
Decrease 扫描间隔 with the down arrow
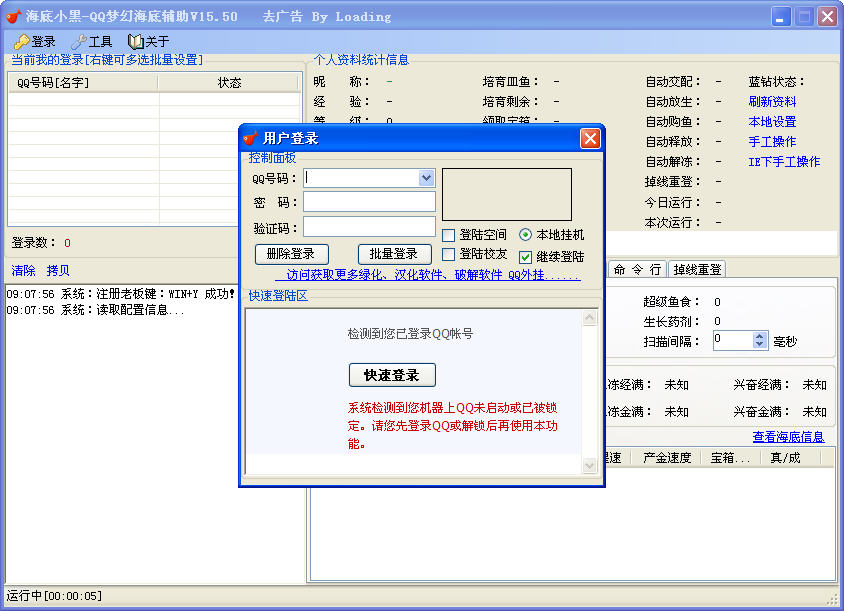[x=759, y=345]
